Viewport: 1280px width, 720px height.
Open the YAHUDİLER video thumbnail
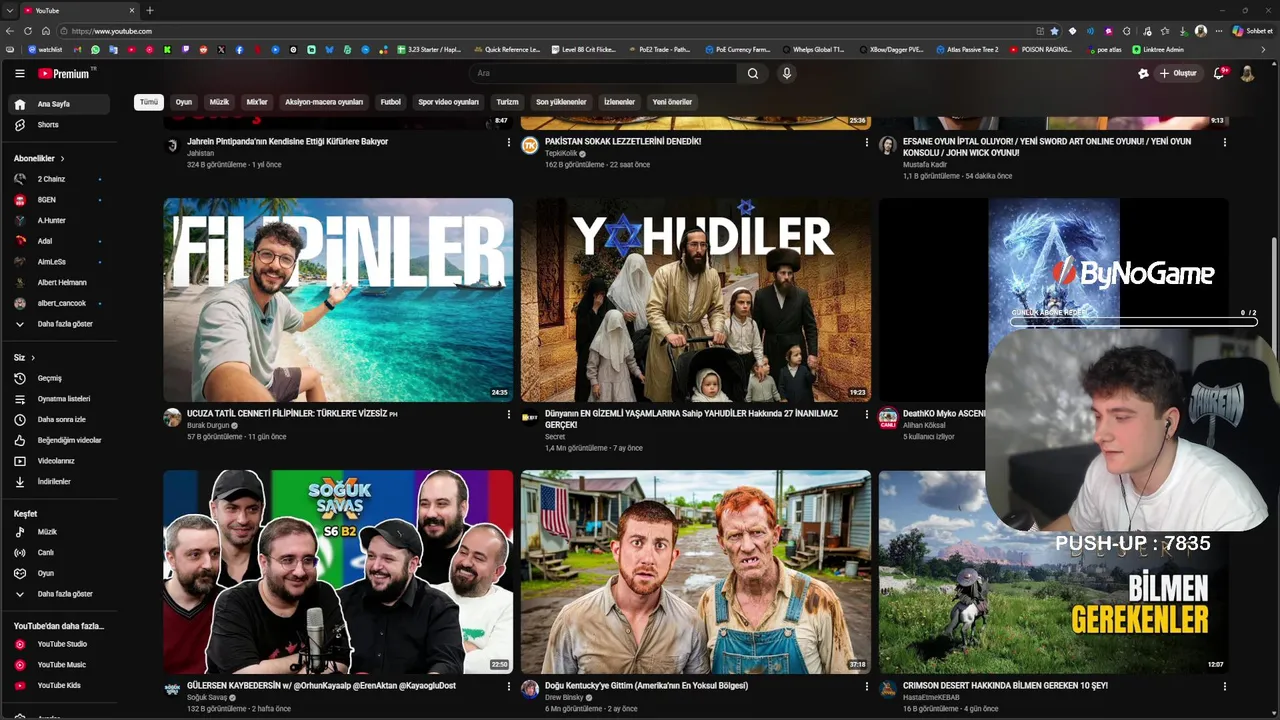pyautogui.click(x=695, y=300)
